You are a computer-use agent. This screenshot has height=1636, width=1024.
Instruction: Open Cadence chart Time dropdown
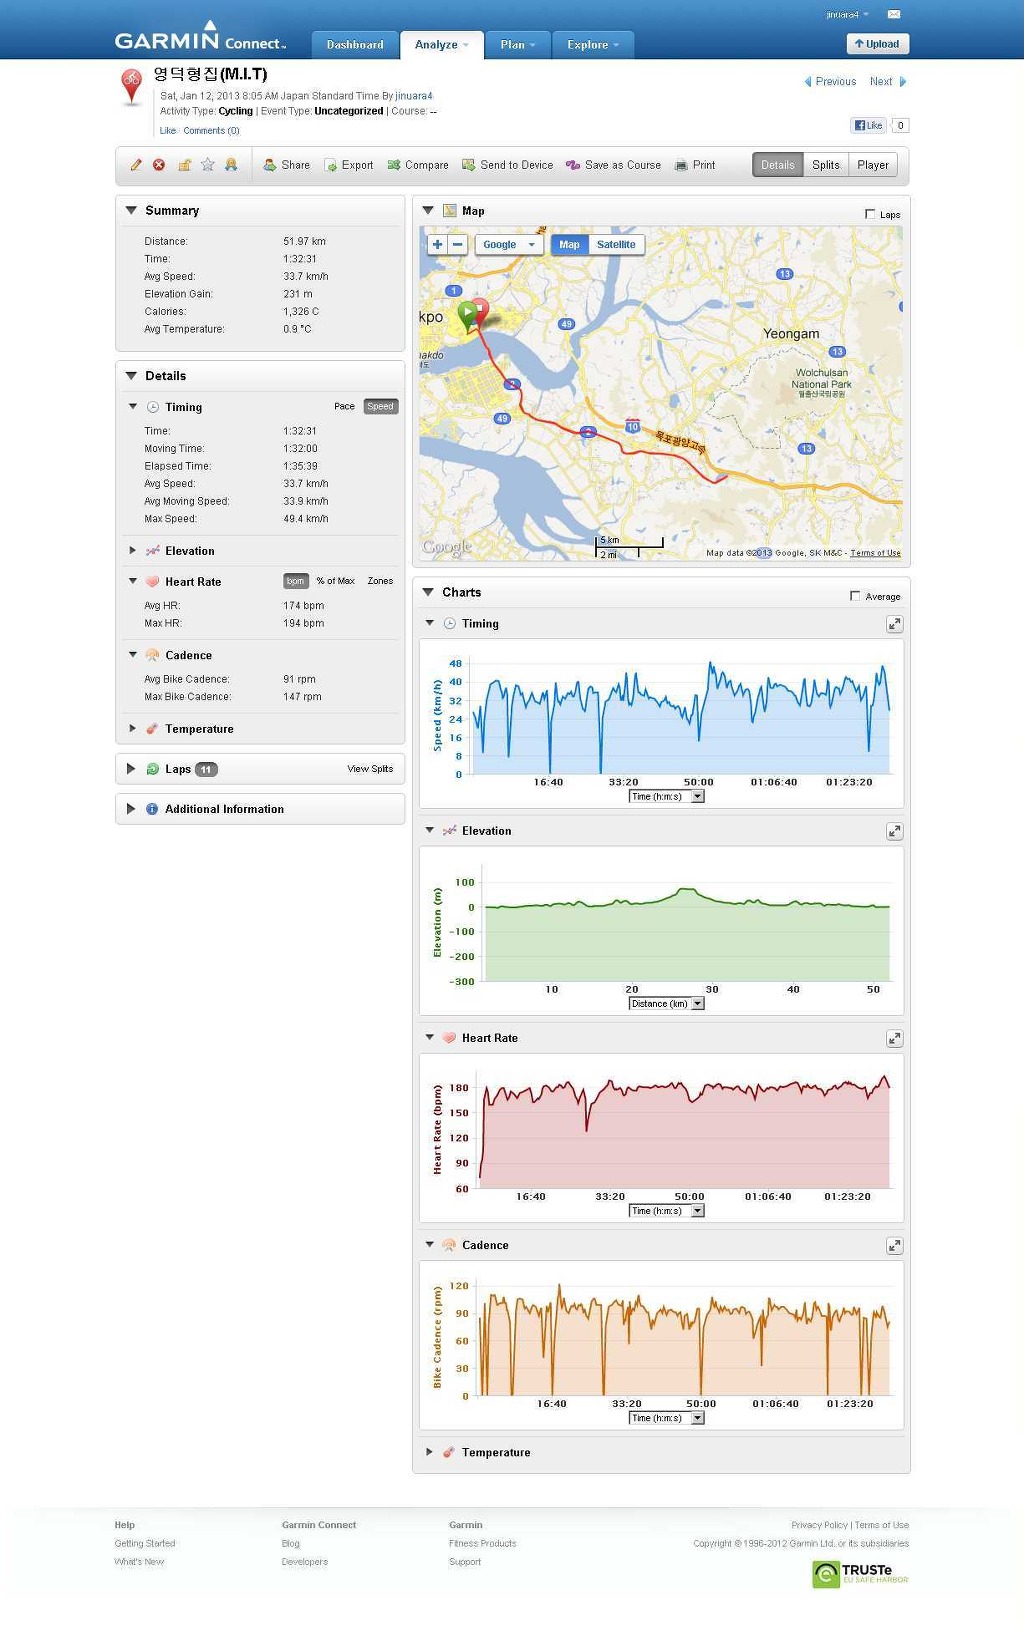(x=667, y=1418)
